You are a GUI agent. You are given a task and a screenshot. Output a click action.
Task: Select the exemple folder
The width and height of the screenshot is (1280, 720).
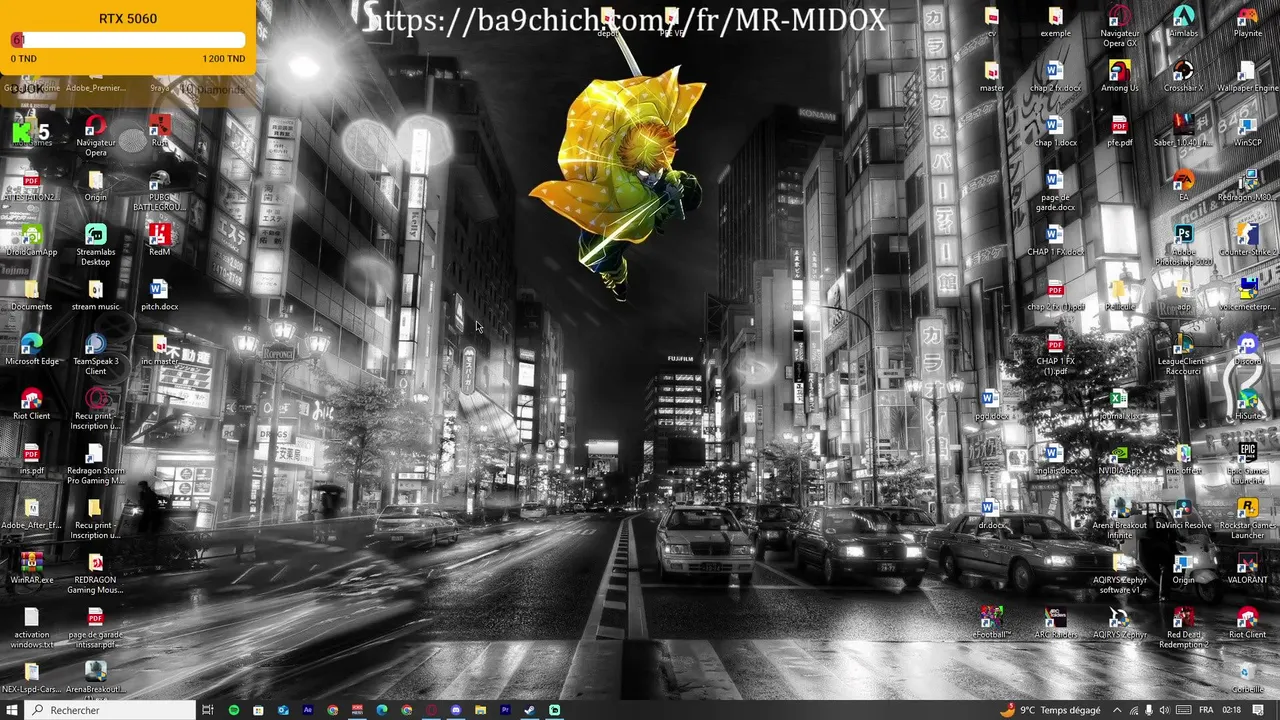(1055, 22)
